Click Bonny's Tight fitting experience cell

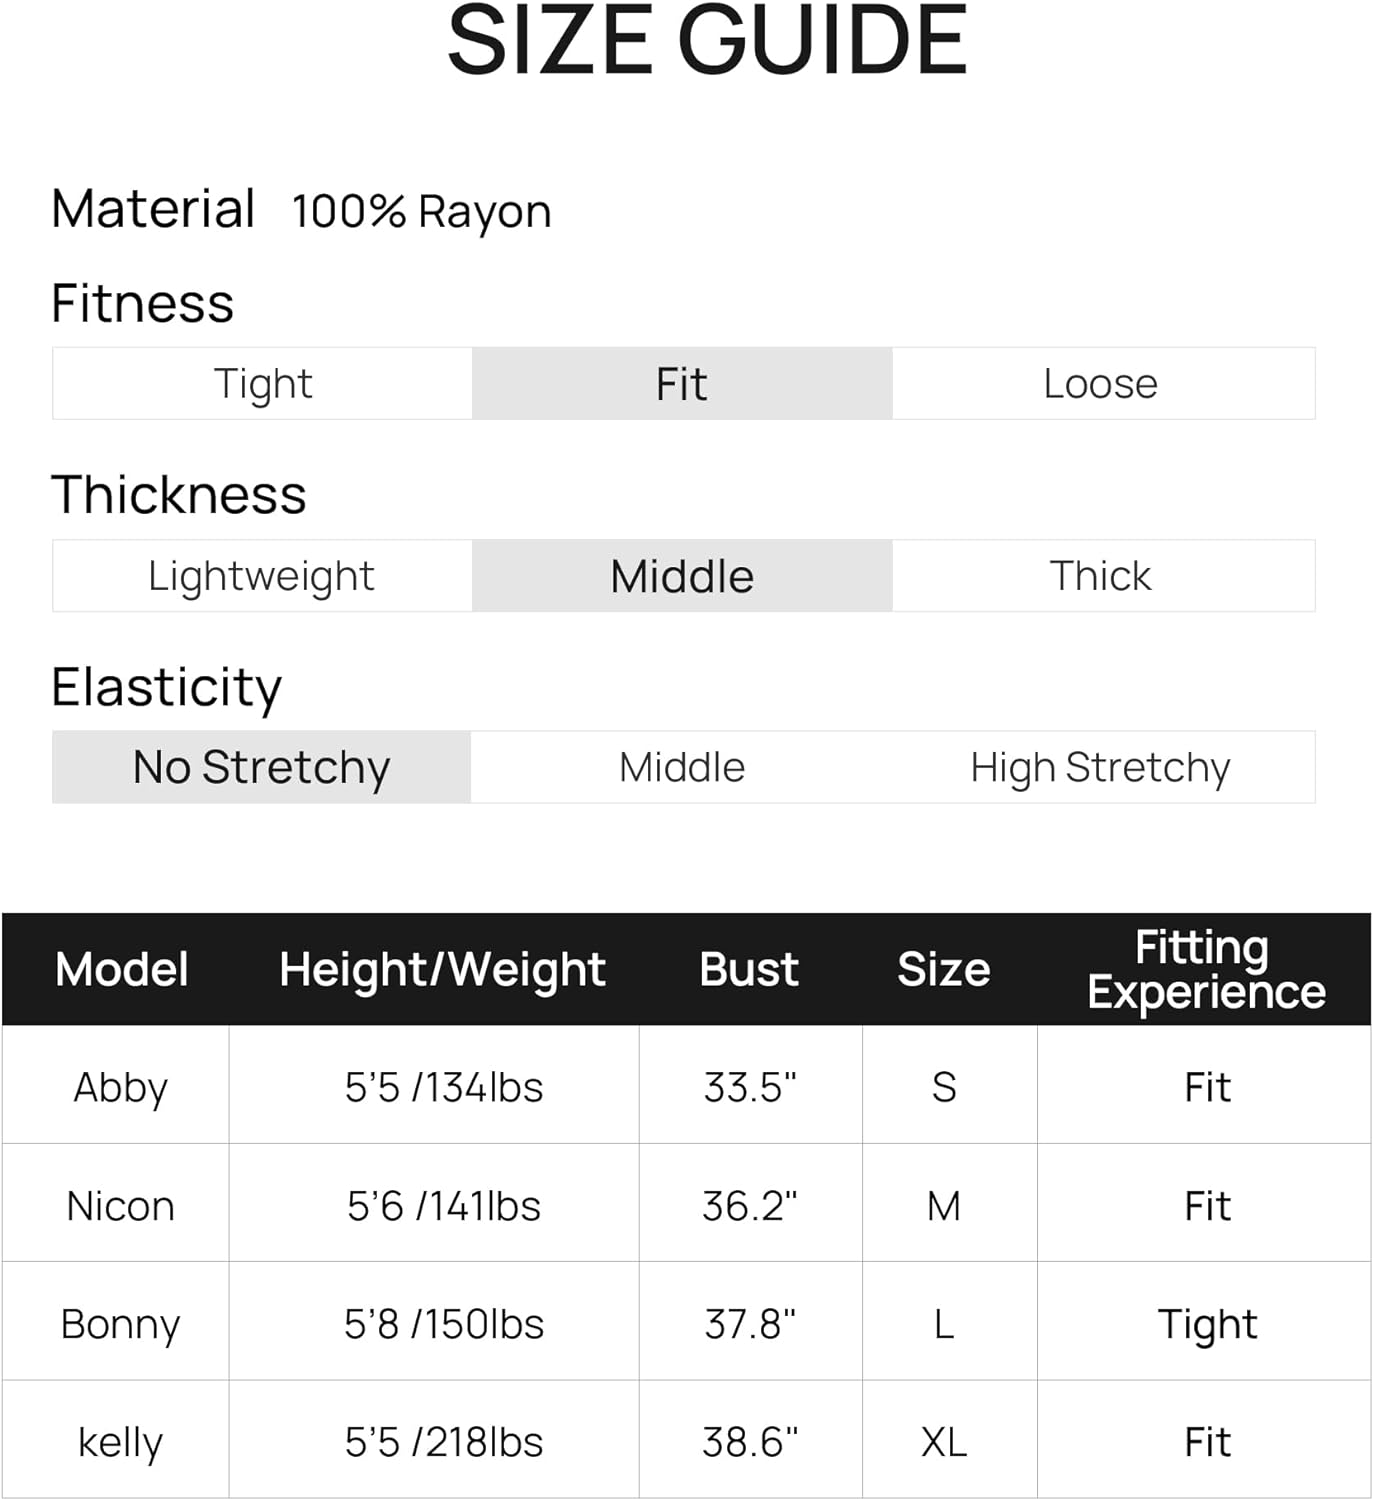tap(1207, 1324)
